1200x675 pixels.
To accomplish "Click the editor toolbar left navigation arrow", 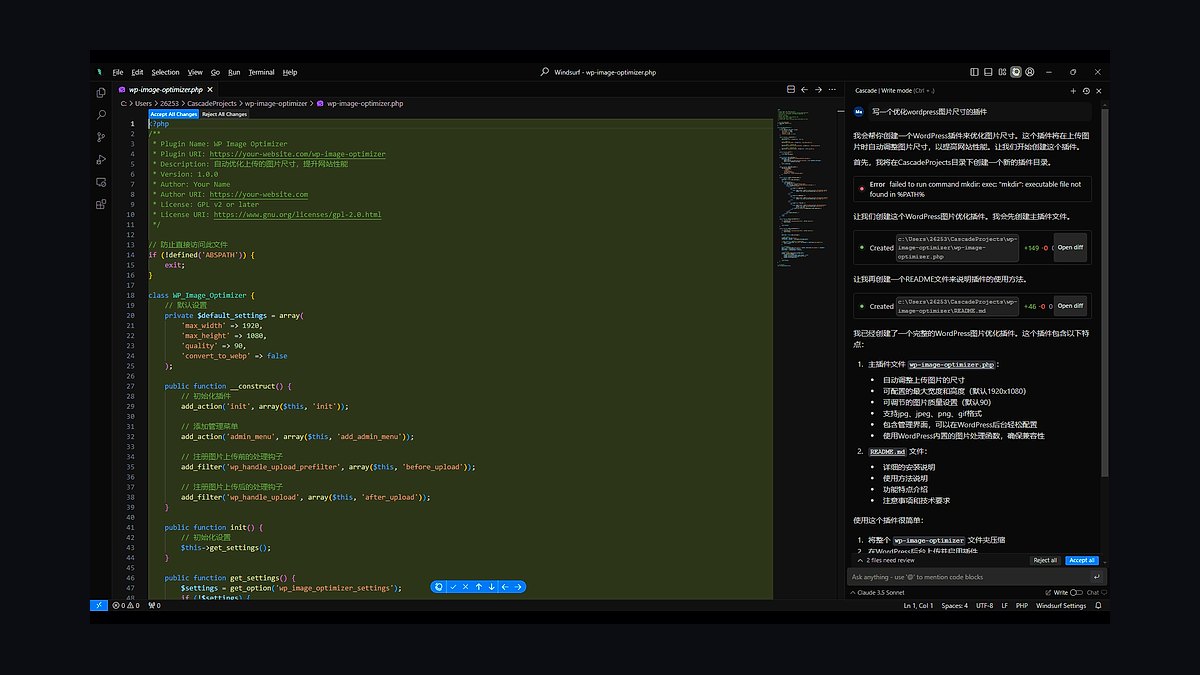I will [x=804, y=89].
